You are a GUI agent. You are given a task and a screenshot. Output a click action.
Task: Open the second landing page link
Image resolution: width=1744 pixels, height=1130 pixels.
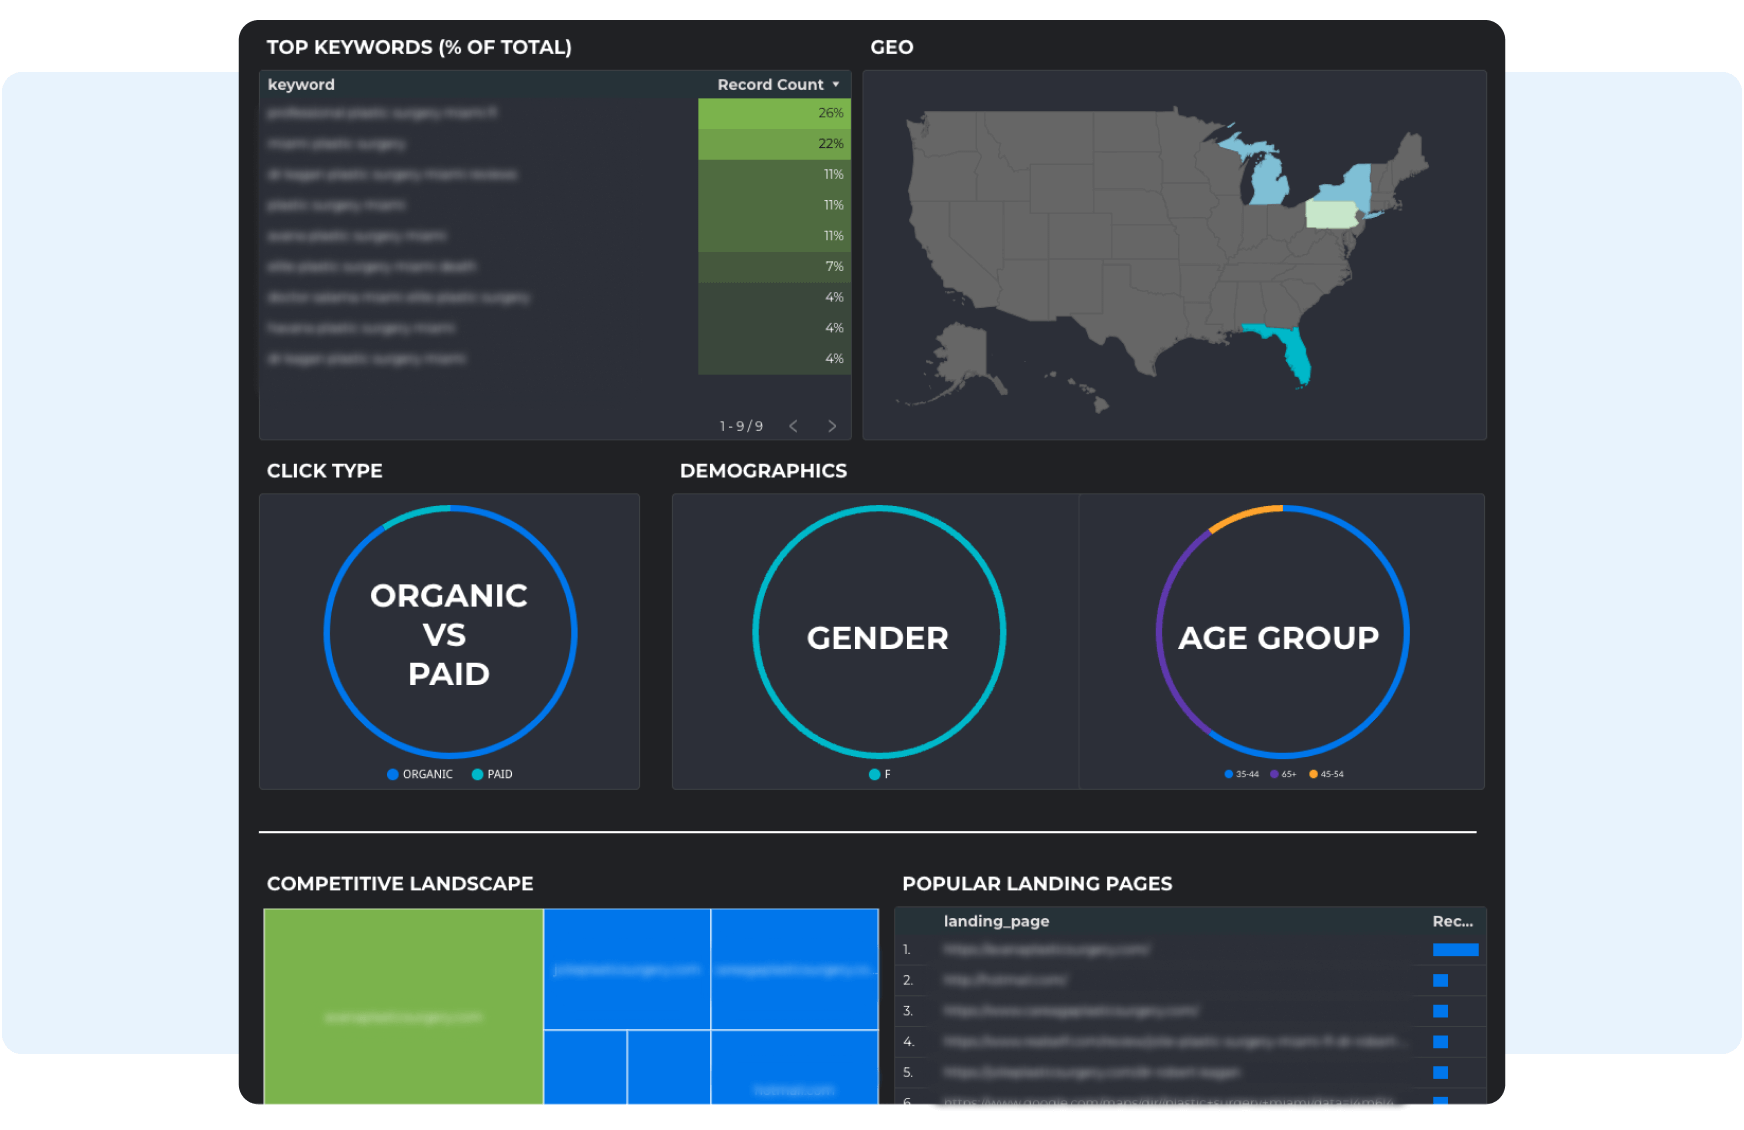point(1005,980)
